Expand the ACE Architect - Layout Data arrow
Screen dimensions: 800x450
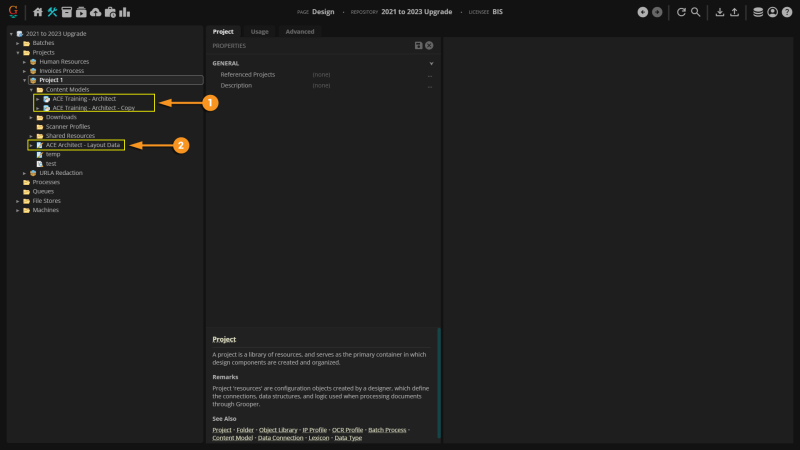(31, 145)
